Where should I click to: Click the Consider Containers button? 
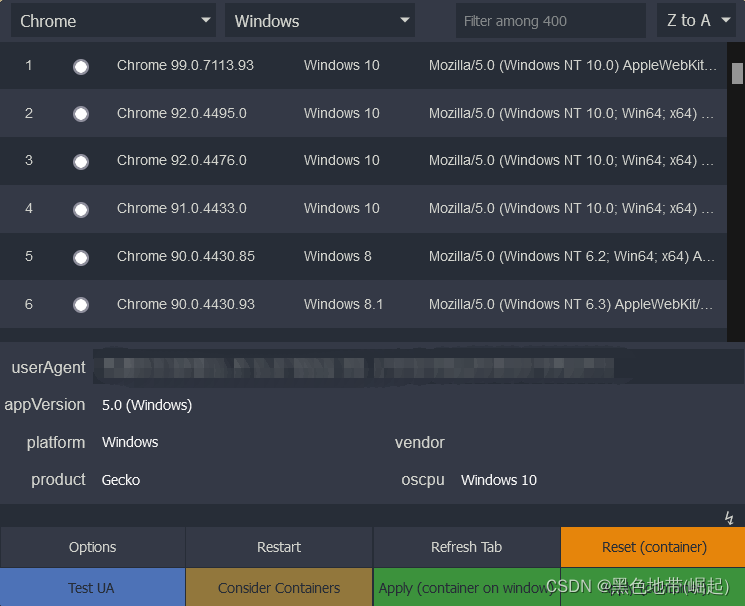coord(279,587)
